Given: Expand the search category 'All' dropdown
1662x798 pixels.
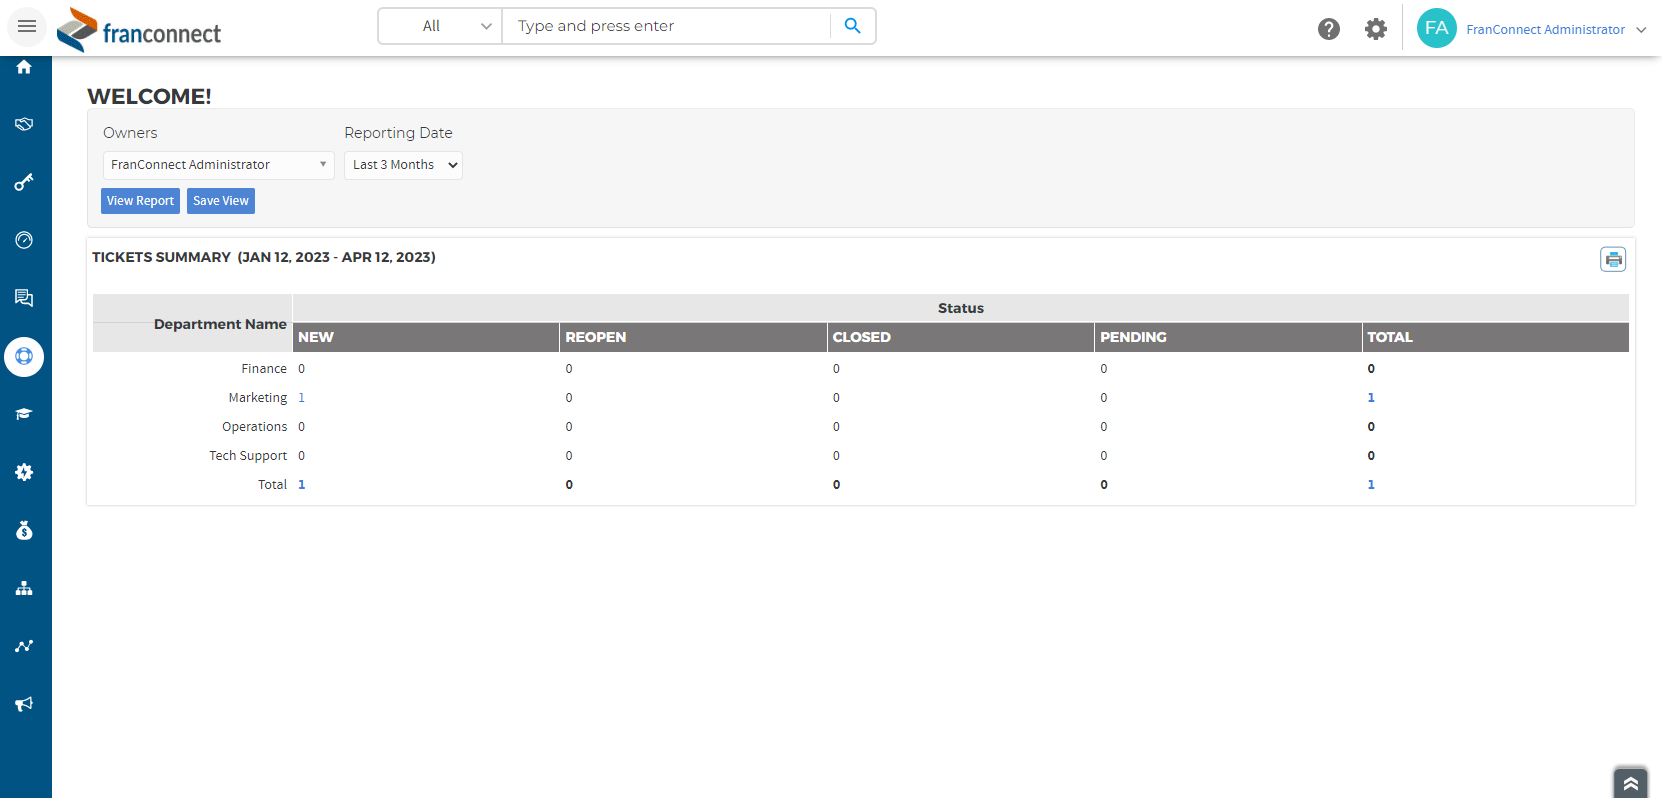Looking at the screenshot, I should pos(440,26).
